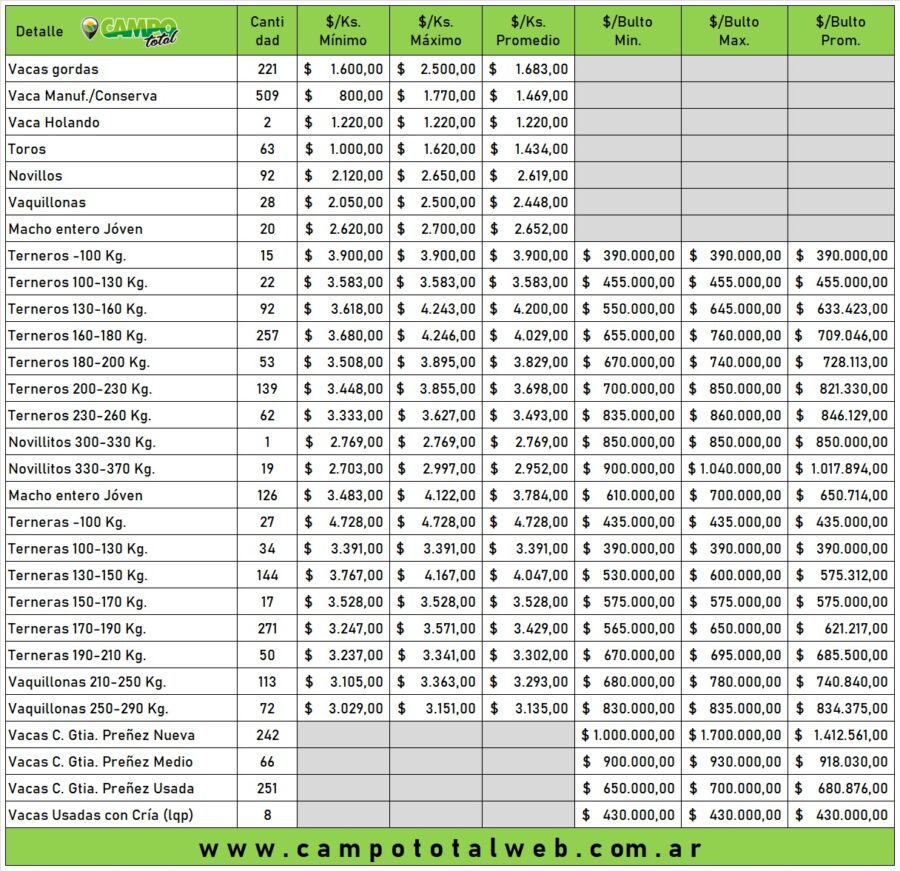
Task: Click the 509 quantity cell for Vaca Manuf./Conserva
Action: (267, 96)
